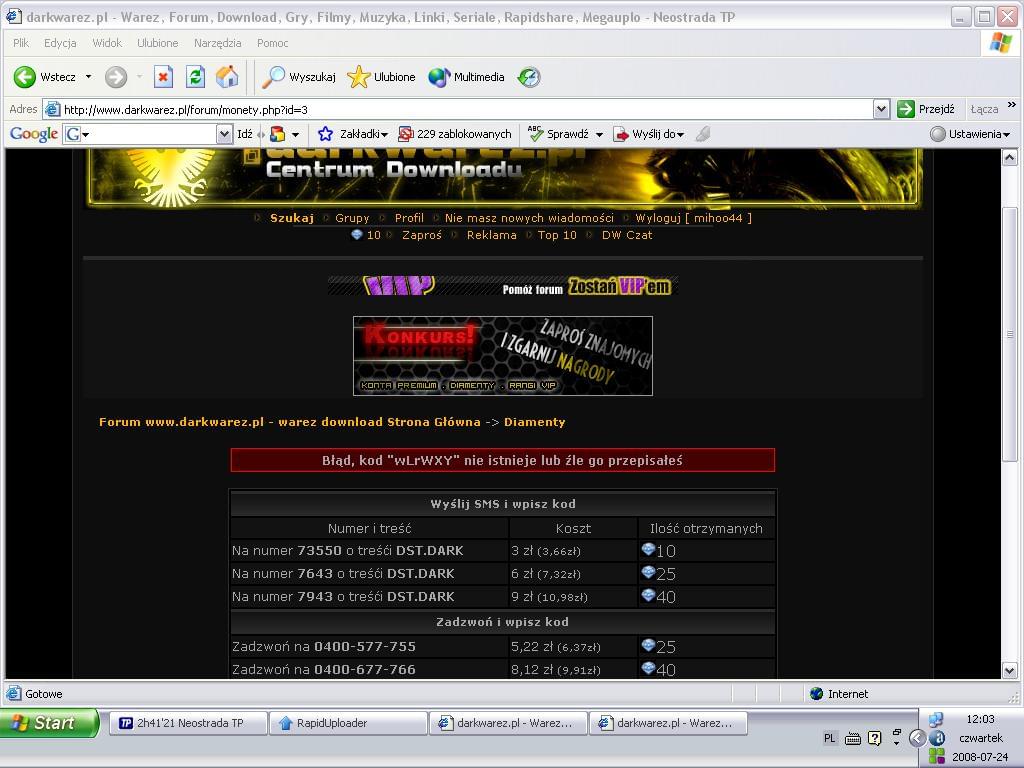Go to the Home page icon
The image size is (1024, 768).
point(228,77)
